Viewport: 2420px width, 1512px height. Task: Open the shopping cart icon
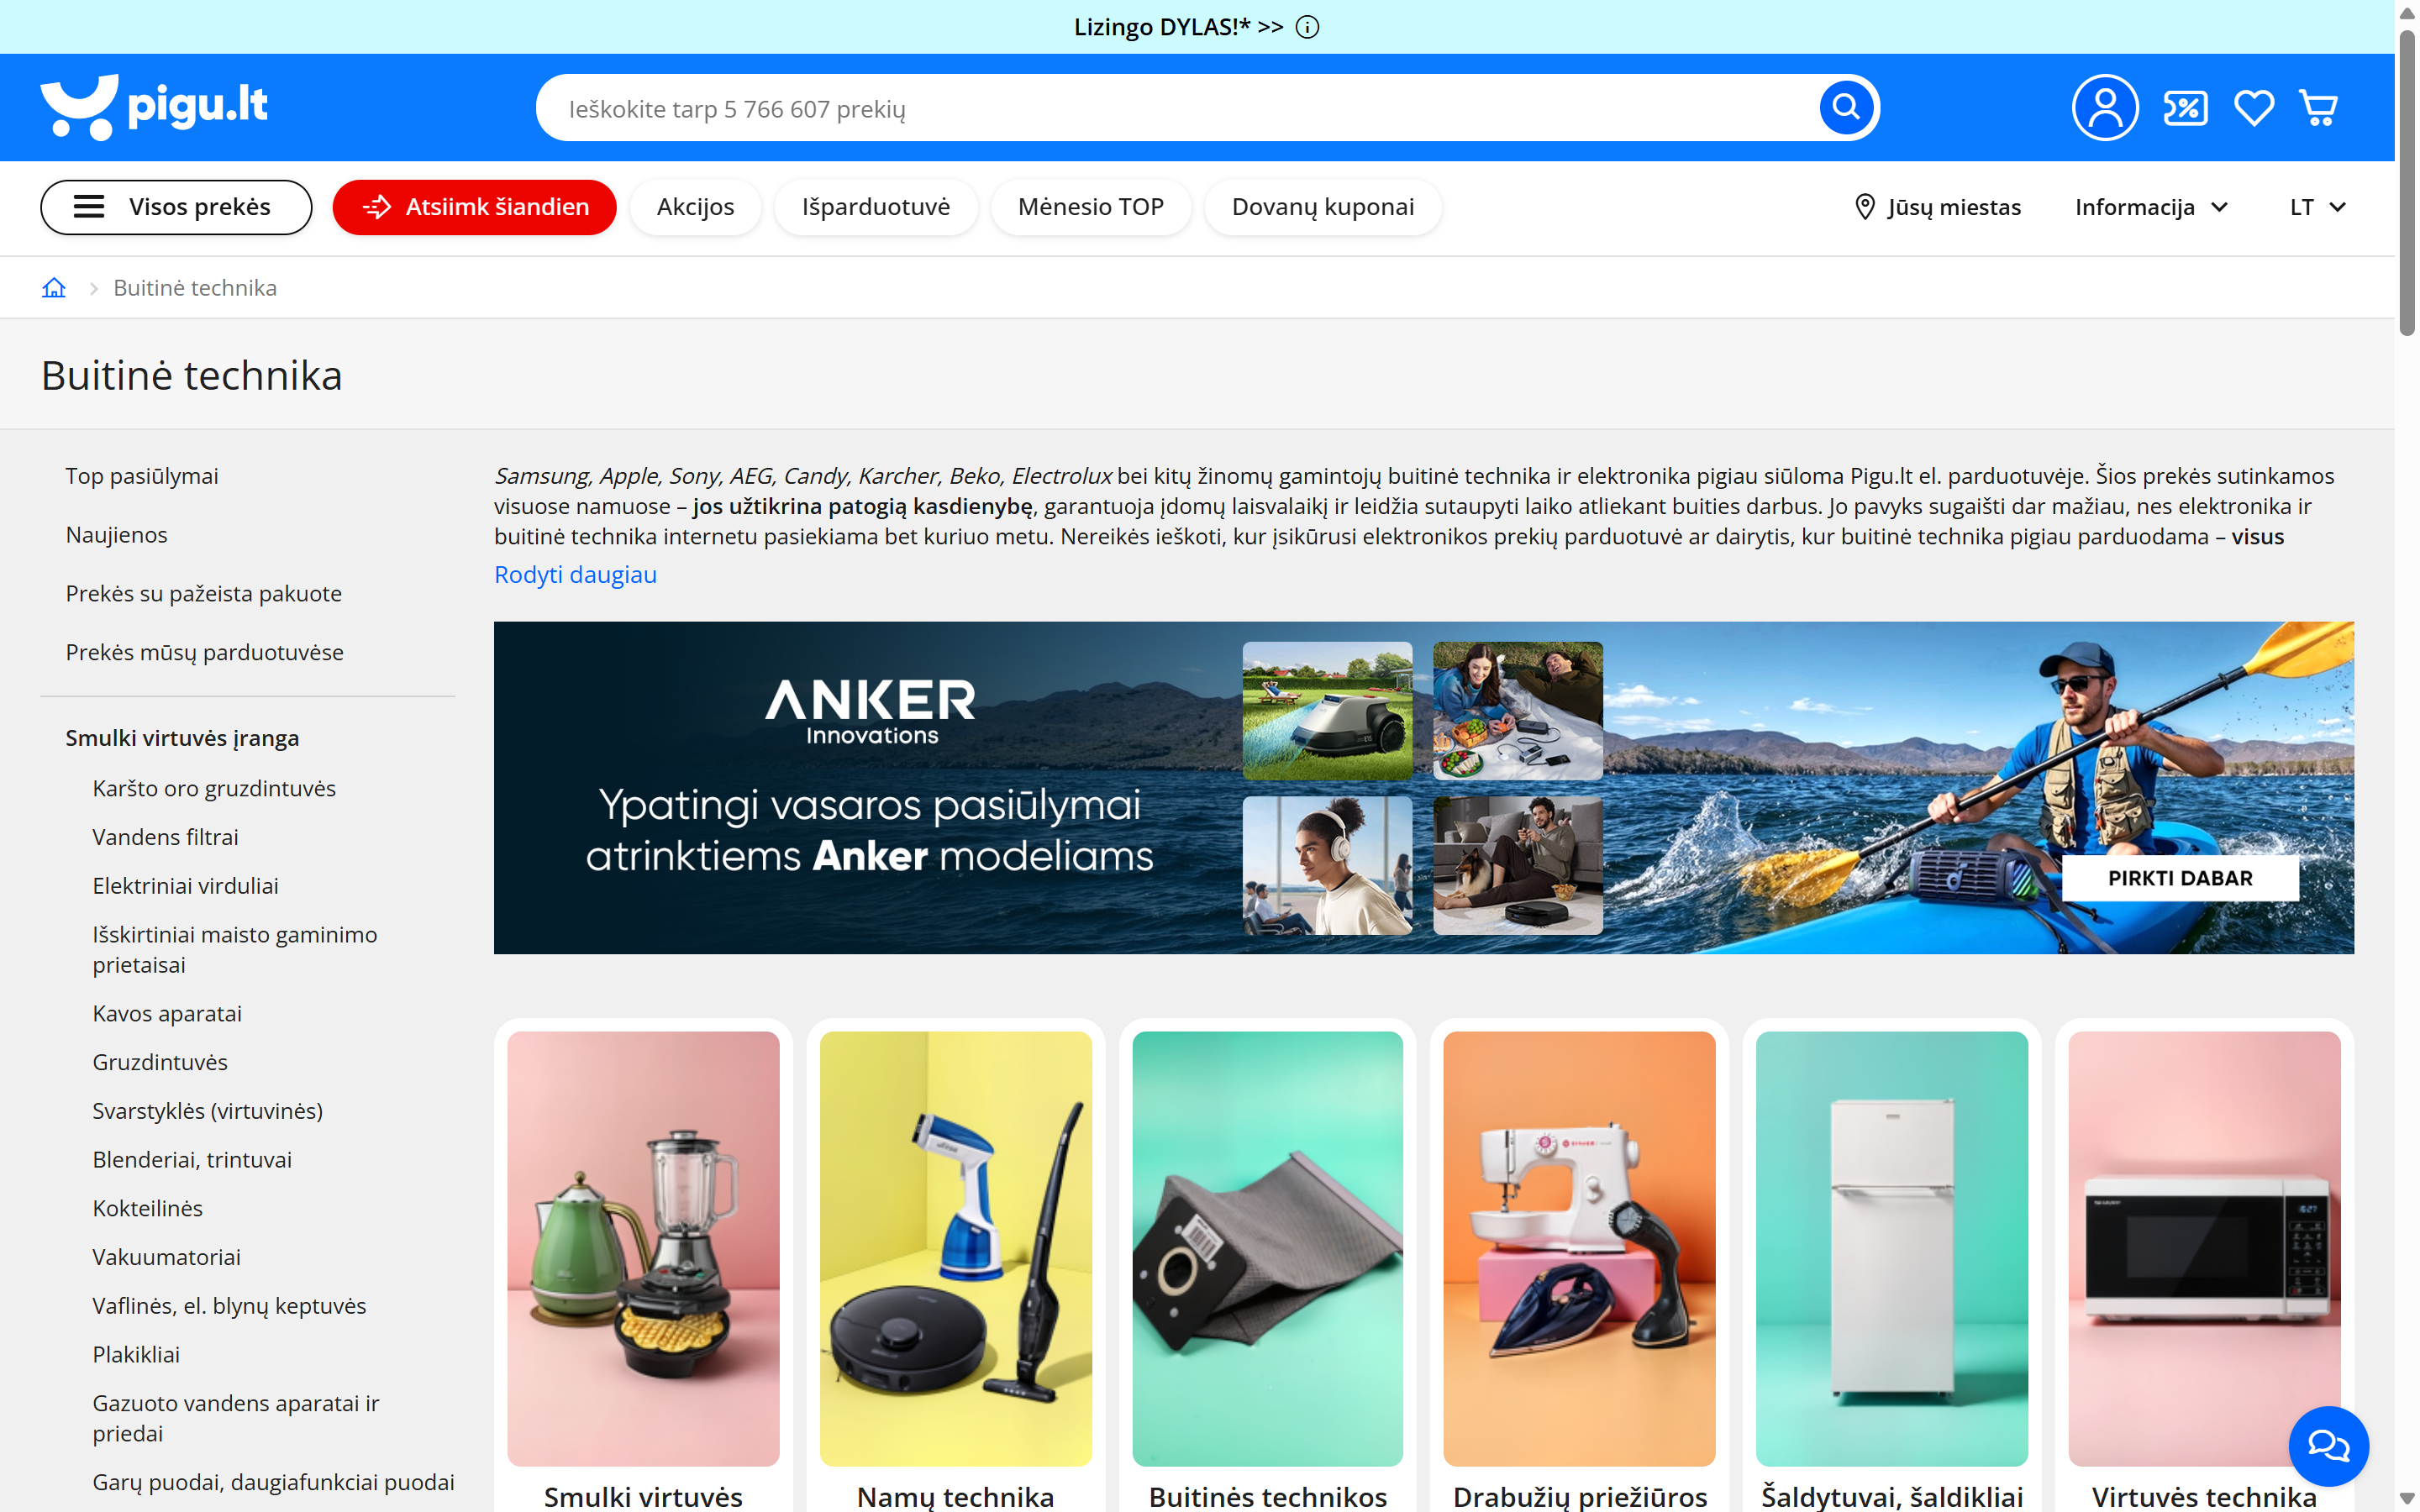coord(2319,107)
